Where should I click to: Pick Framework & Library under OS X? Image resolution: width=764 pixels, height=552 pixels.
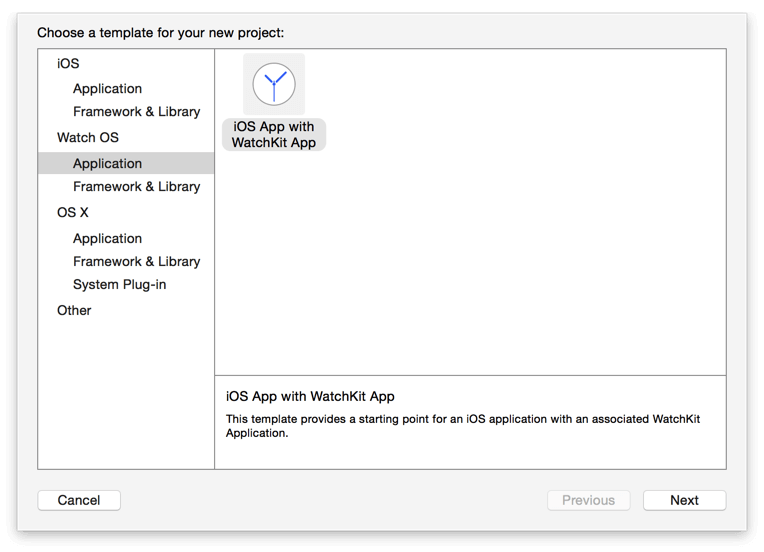pyautogui.click(x=136, y=261)
